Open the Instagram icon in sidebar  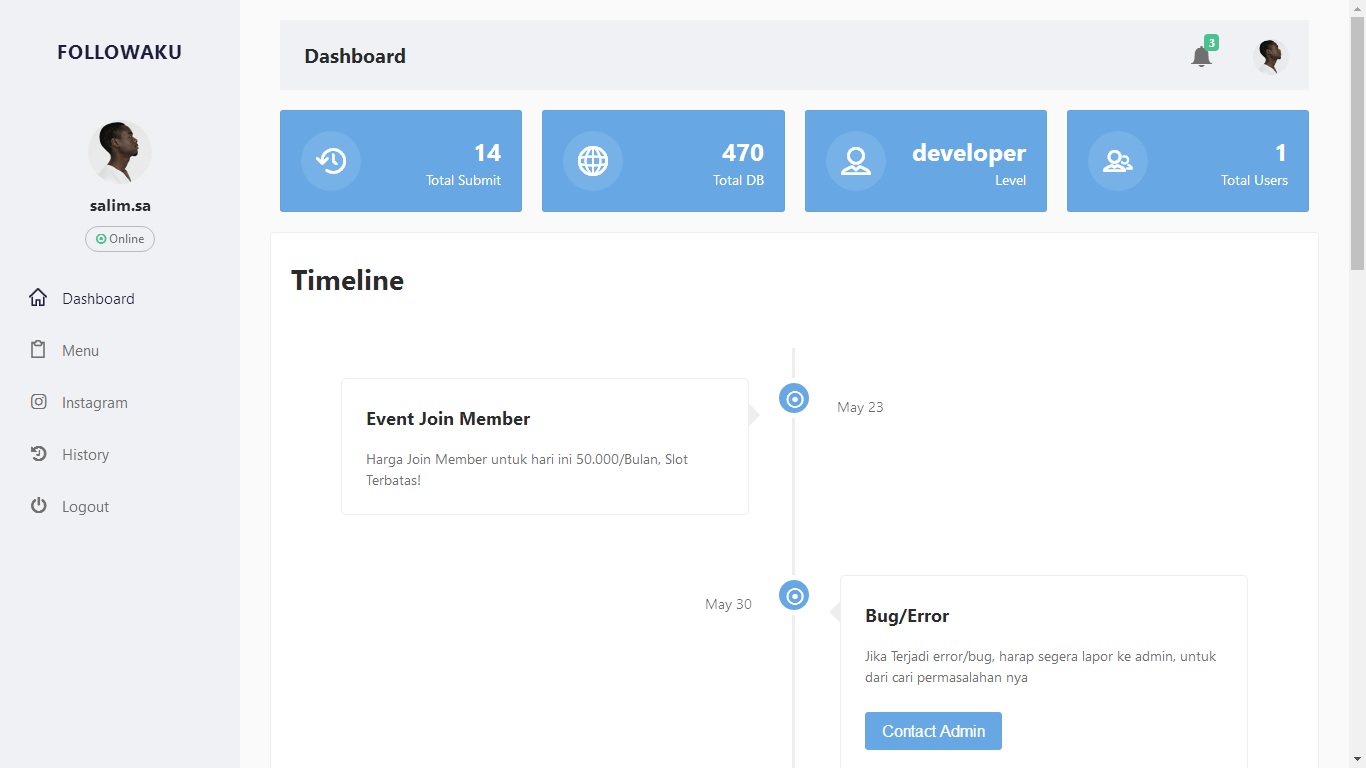[37, 402]
